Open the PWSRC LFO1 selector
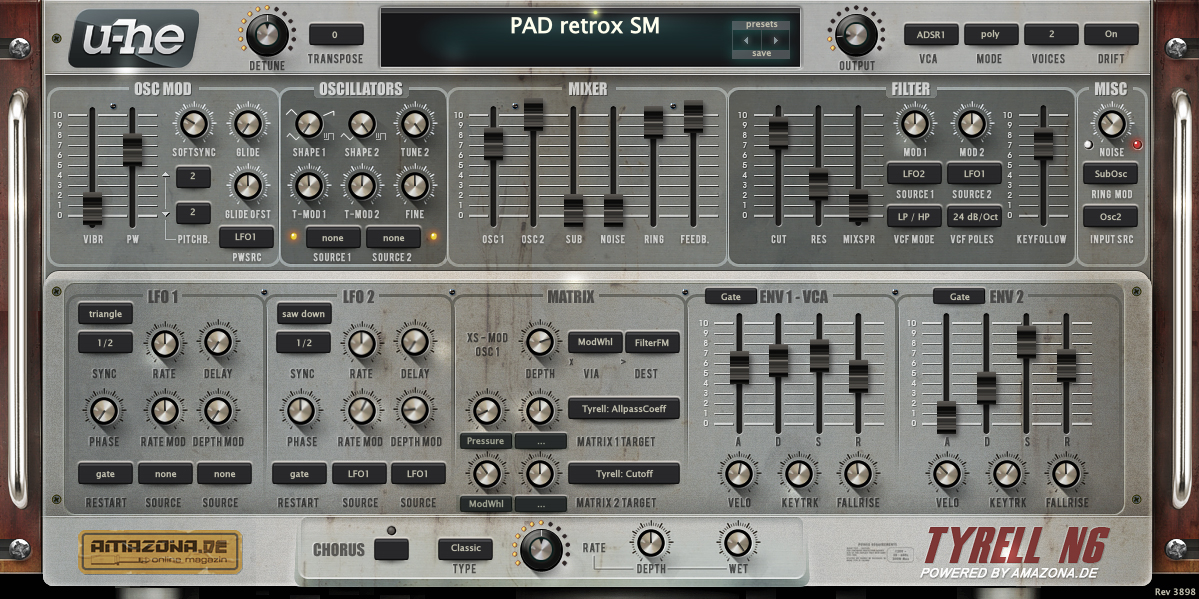Image resolution: width=1199 pixels, height=599 pixels. pos(246,237)
